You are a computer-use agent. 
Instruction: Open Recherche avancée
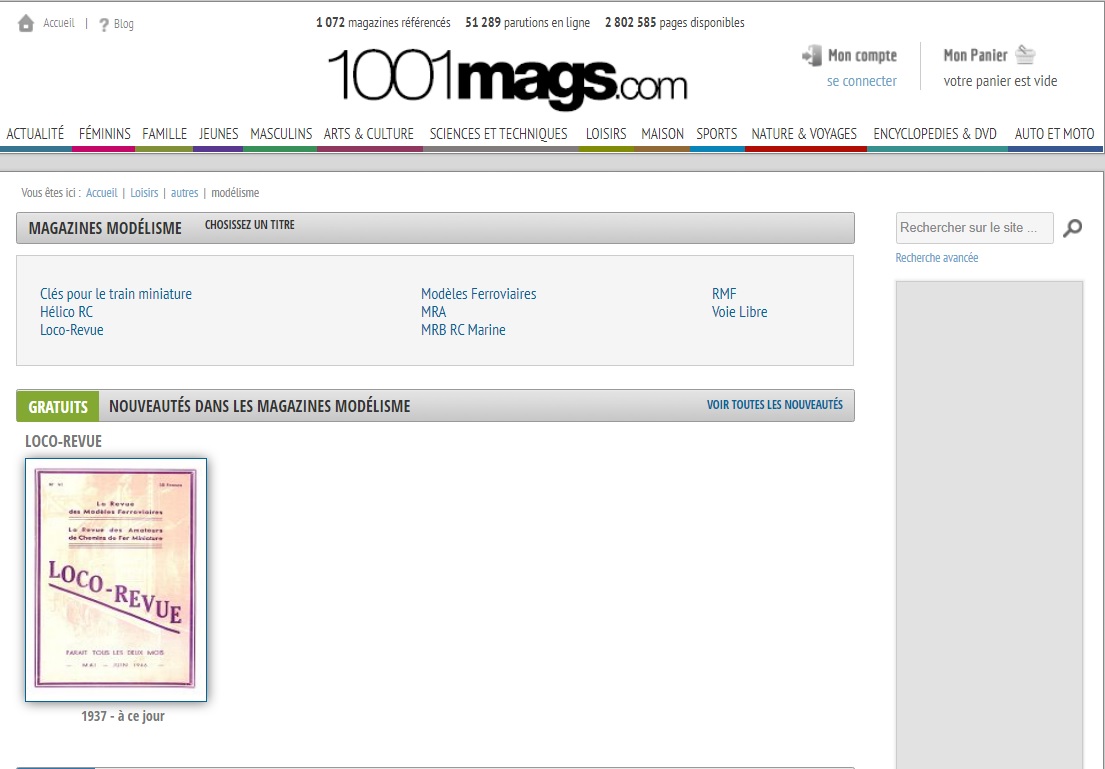tap(937, 258)
